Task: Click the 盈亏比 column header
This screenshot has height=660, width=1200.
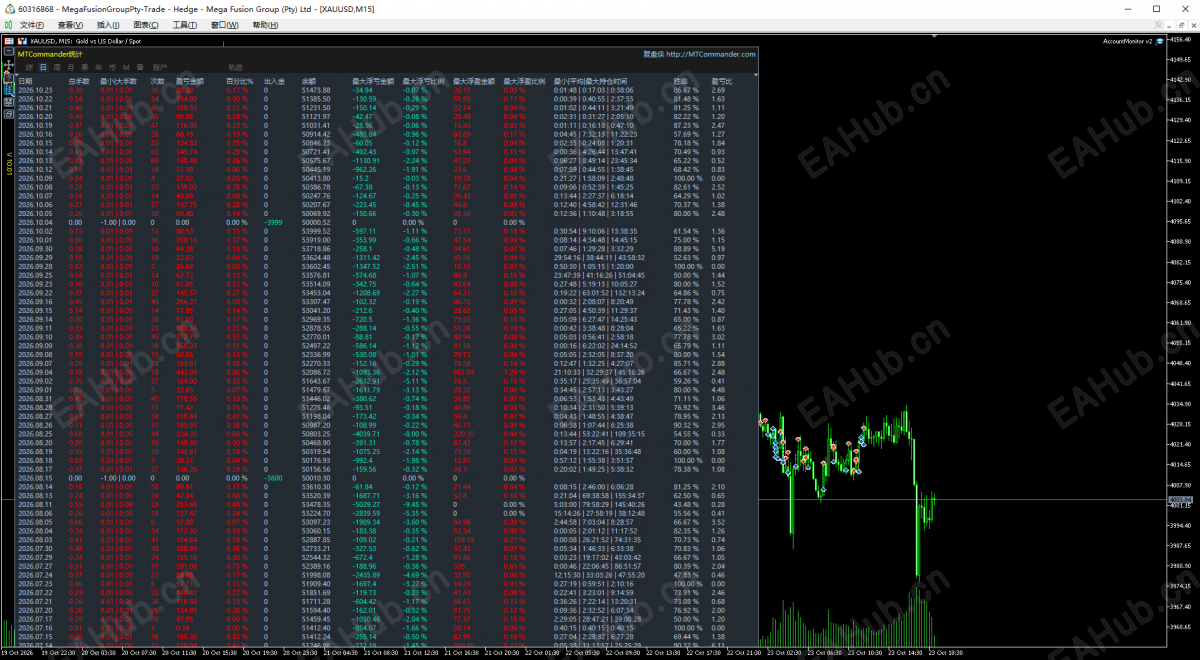Action: tap(721, 81)
